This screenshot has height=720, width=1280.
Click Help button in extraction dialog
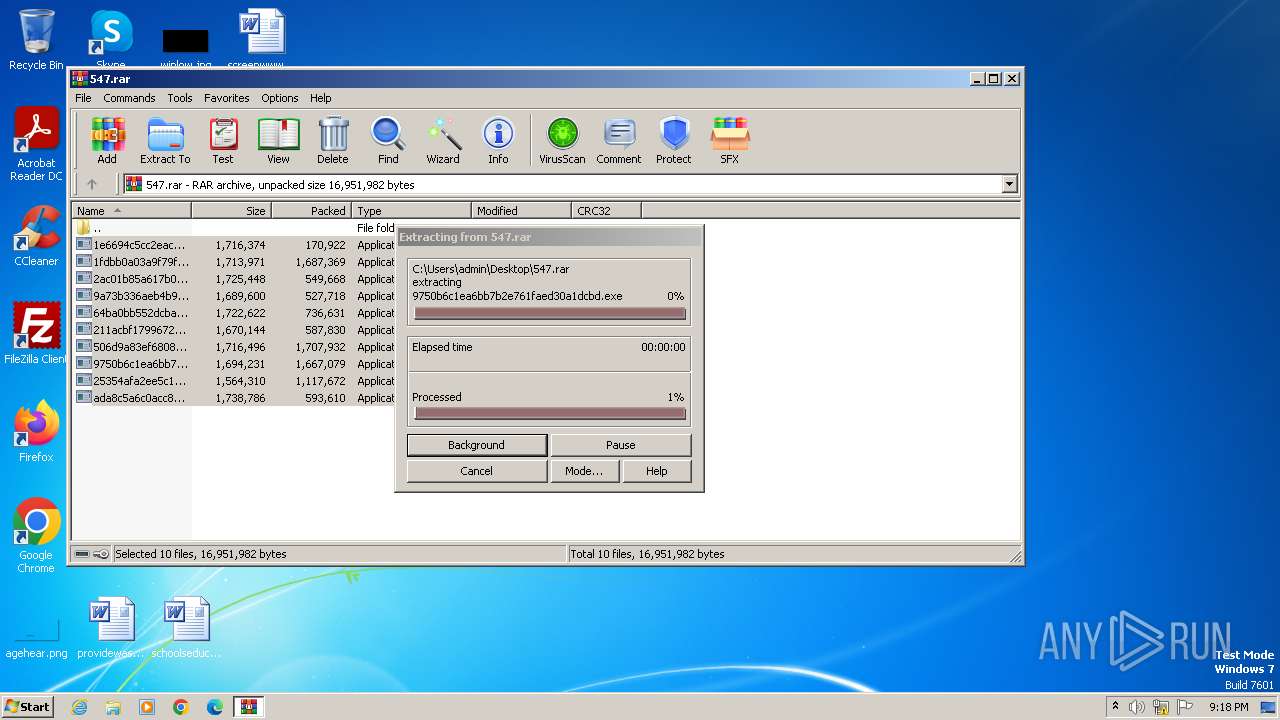pyautogui.click(x=657, y=471)
